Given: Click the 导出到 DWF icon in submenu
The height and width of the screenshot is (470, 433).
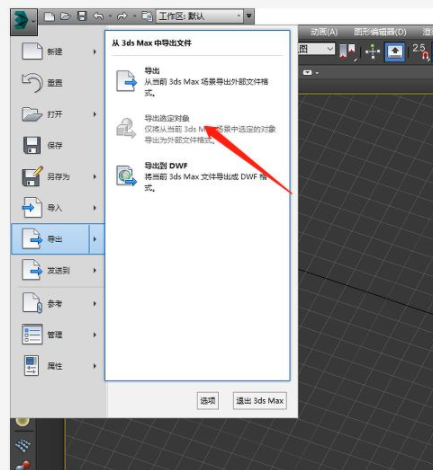Looking at the screenshot, I should (126, 176).
